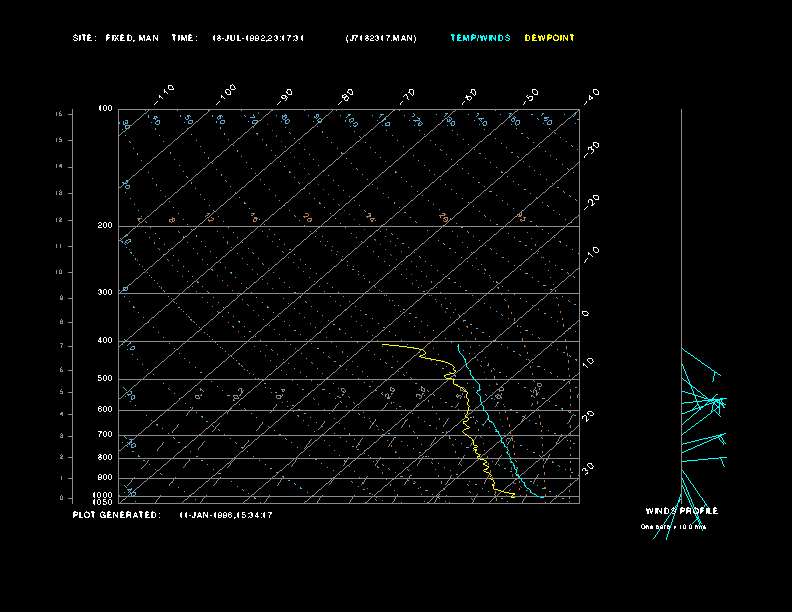Click the 3 km tick on height scale
Viewport: 792px width, 612px height.
(x=62, y=436)
